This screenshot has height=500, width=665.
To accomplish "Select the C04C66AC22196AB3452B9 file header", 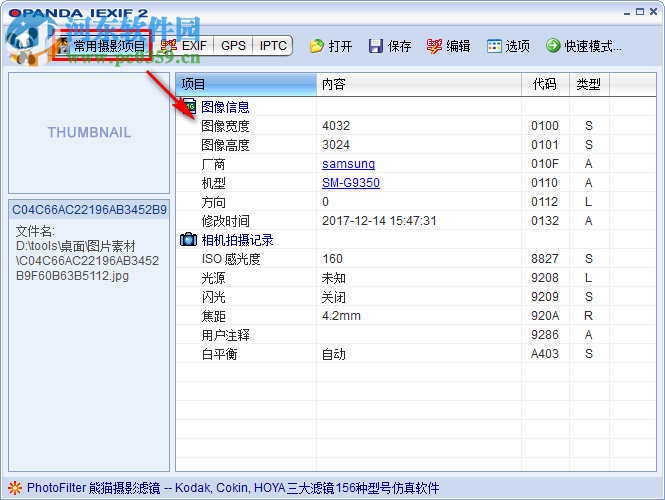I will 89,209.
